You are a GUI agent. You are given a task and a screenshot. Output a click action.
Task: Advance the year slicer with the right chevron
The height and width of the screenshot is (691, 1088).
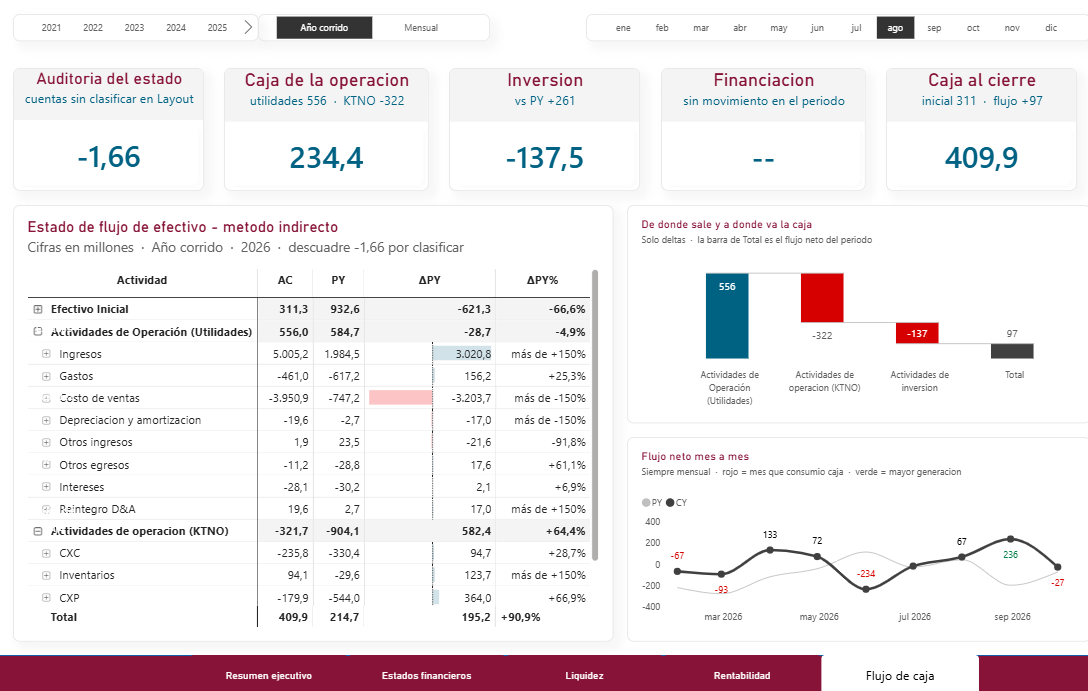point(248,28)
